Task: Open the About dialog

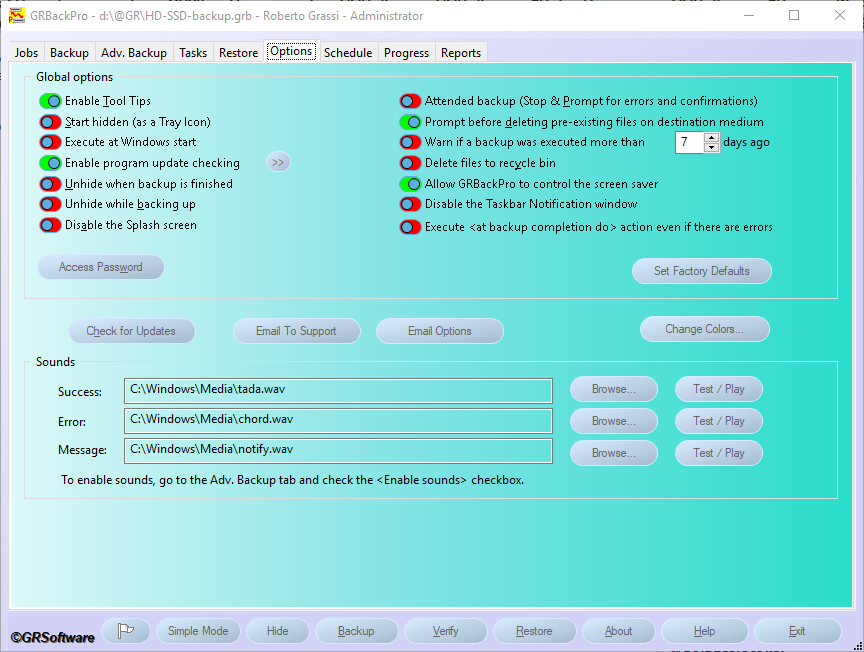Action: point(619,631)
